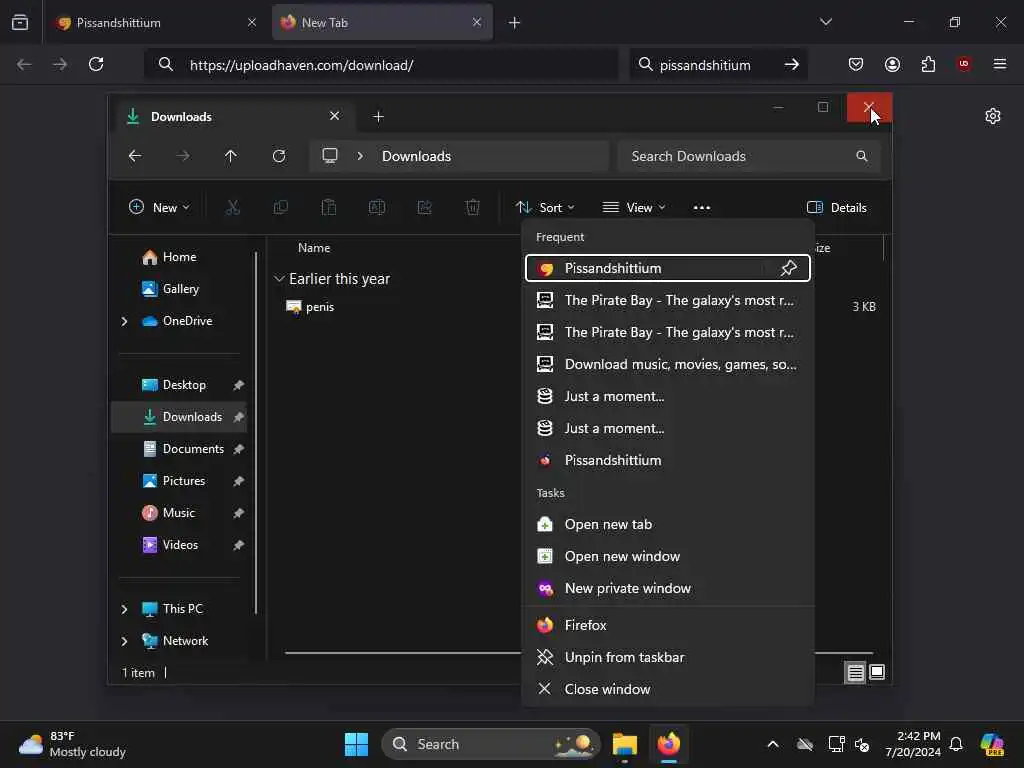
Task: Click the Cut icon in Explorer toolbar
Action: click(x=232, y=208)
